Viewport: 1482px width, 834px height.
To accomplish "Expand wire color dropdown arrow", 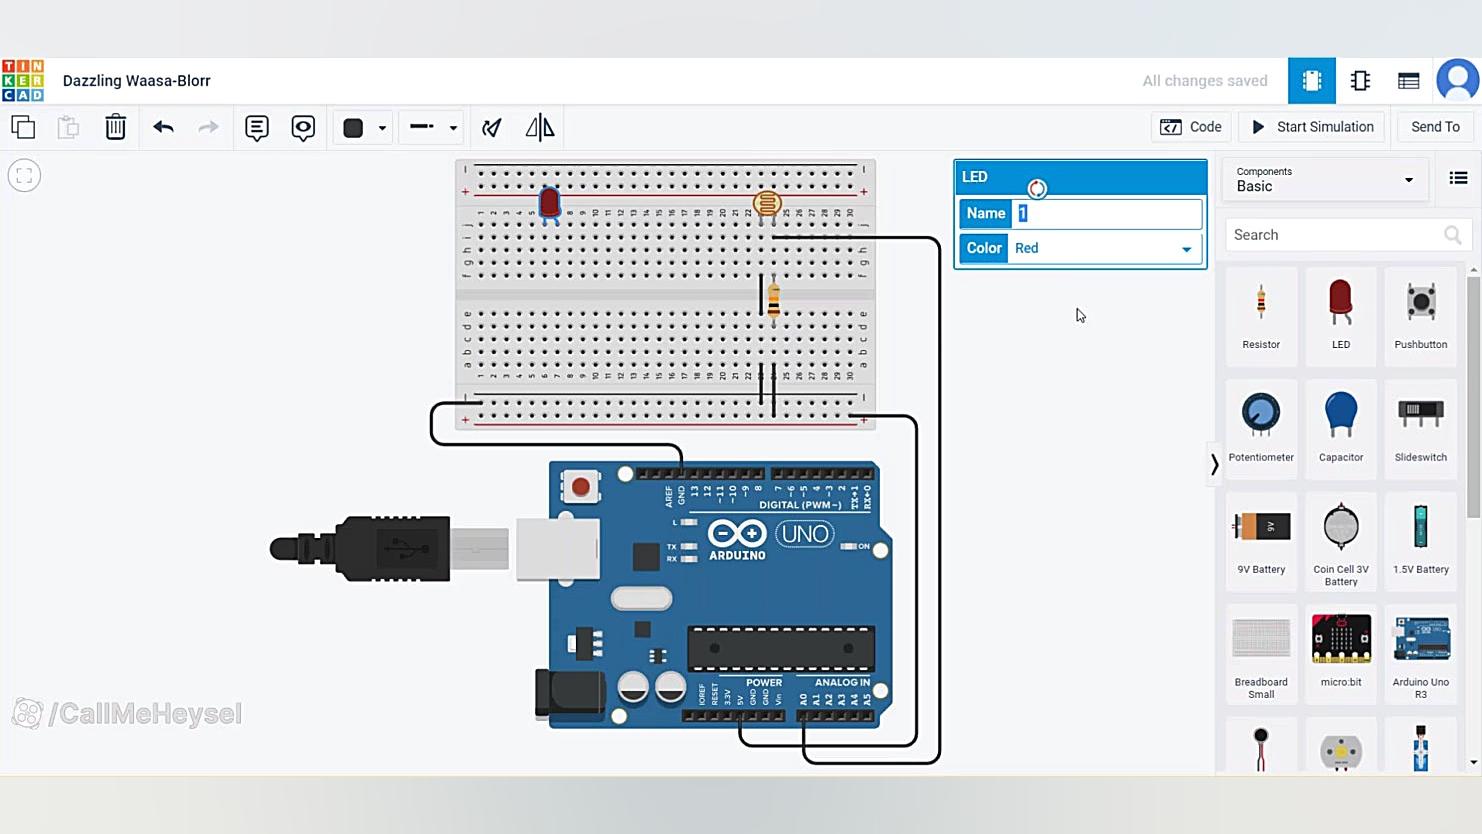I will (382, 128).
